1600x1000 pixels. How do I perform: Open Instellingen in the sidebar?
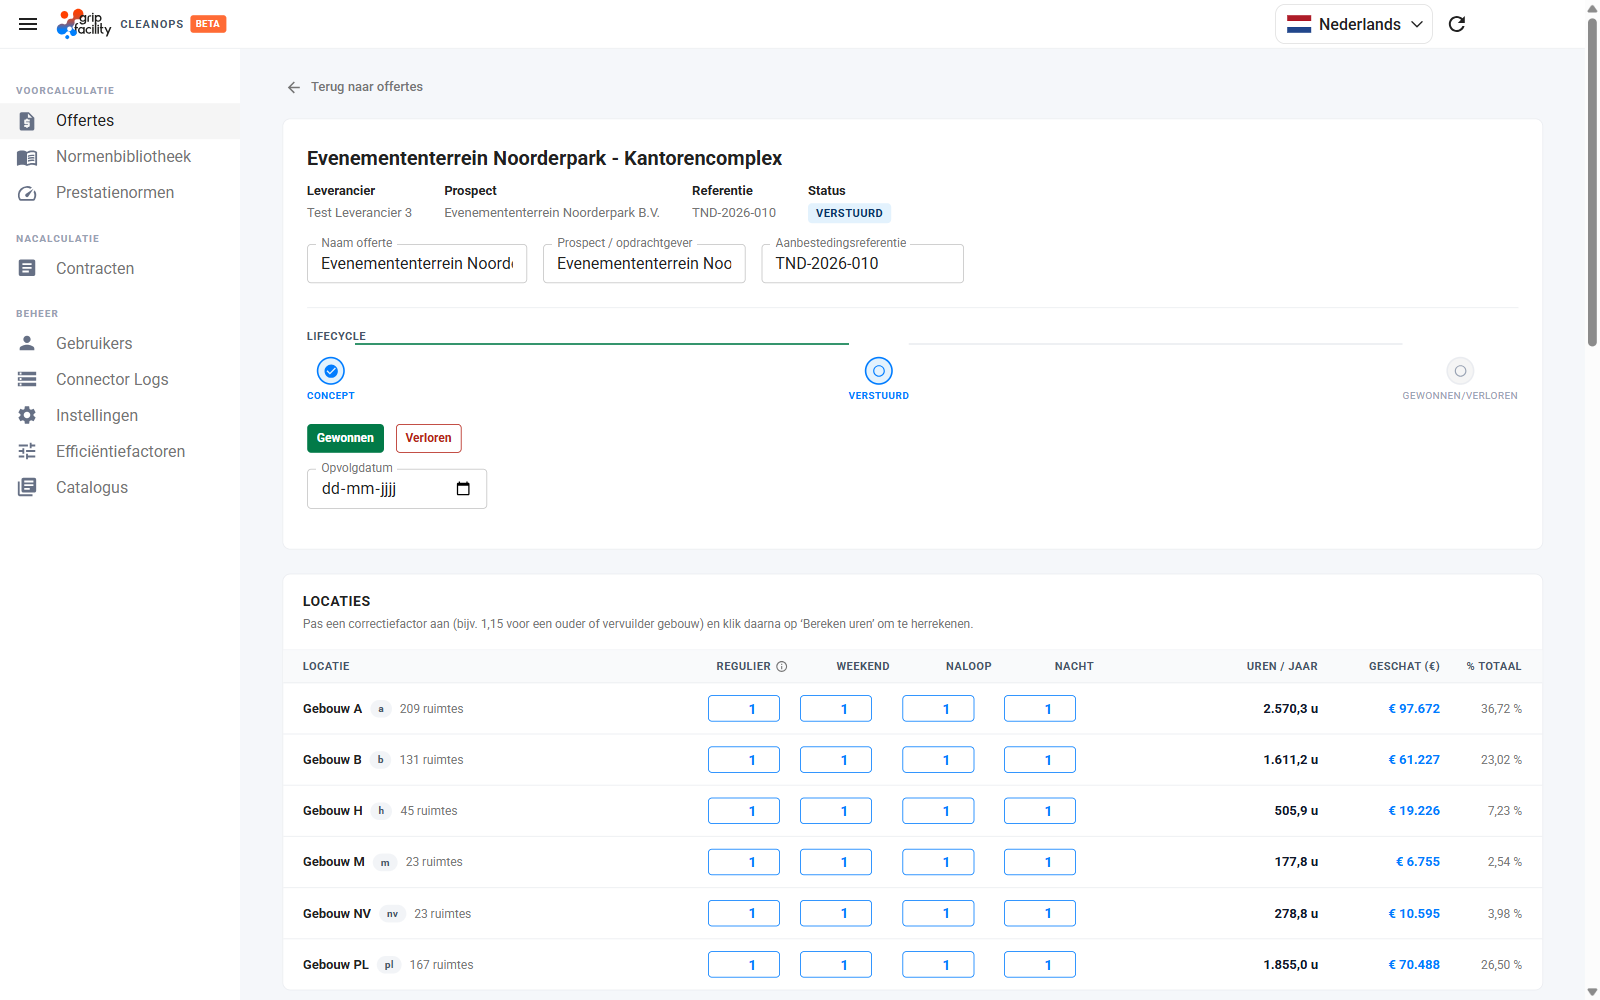(x=120, y=415)
